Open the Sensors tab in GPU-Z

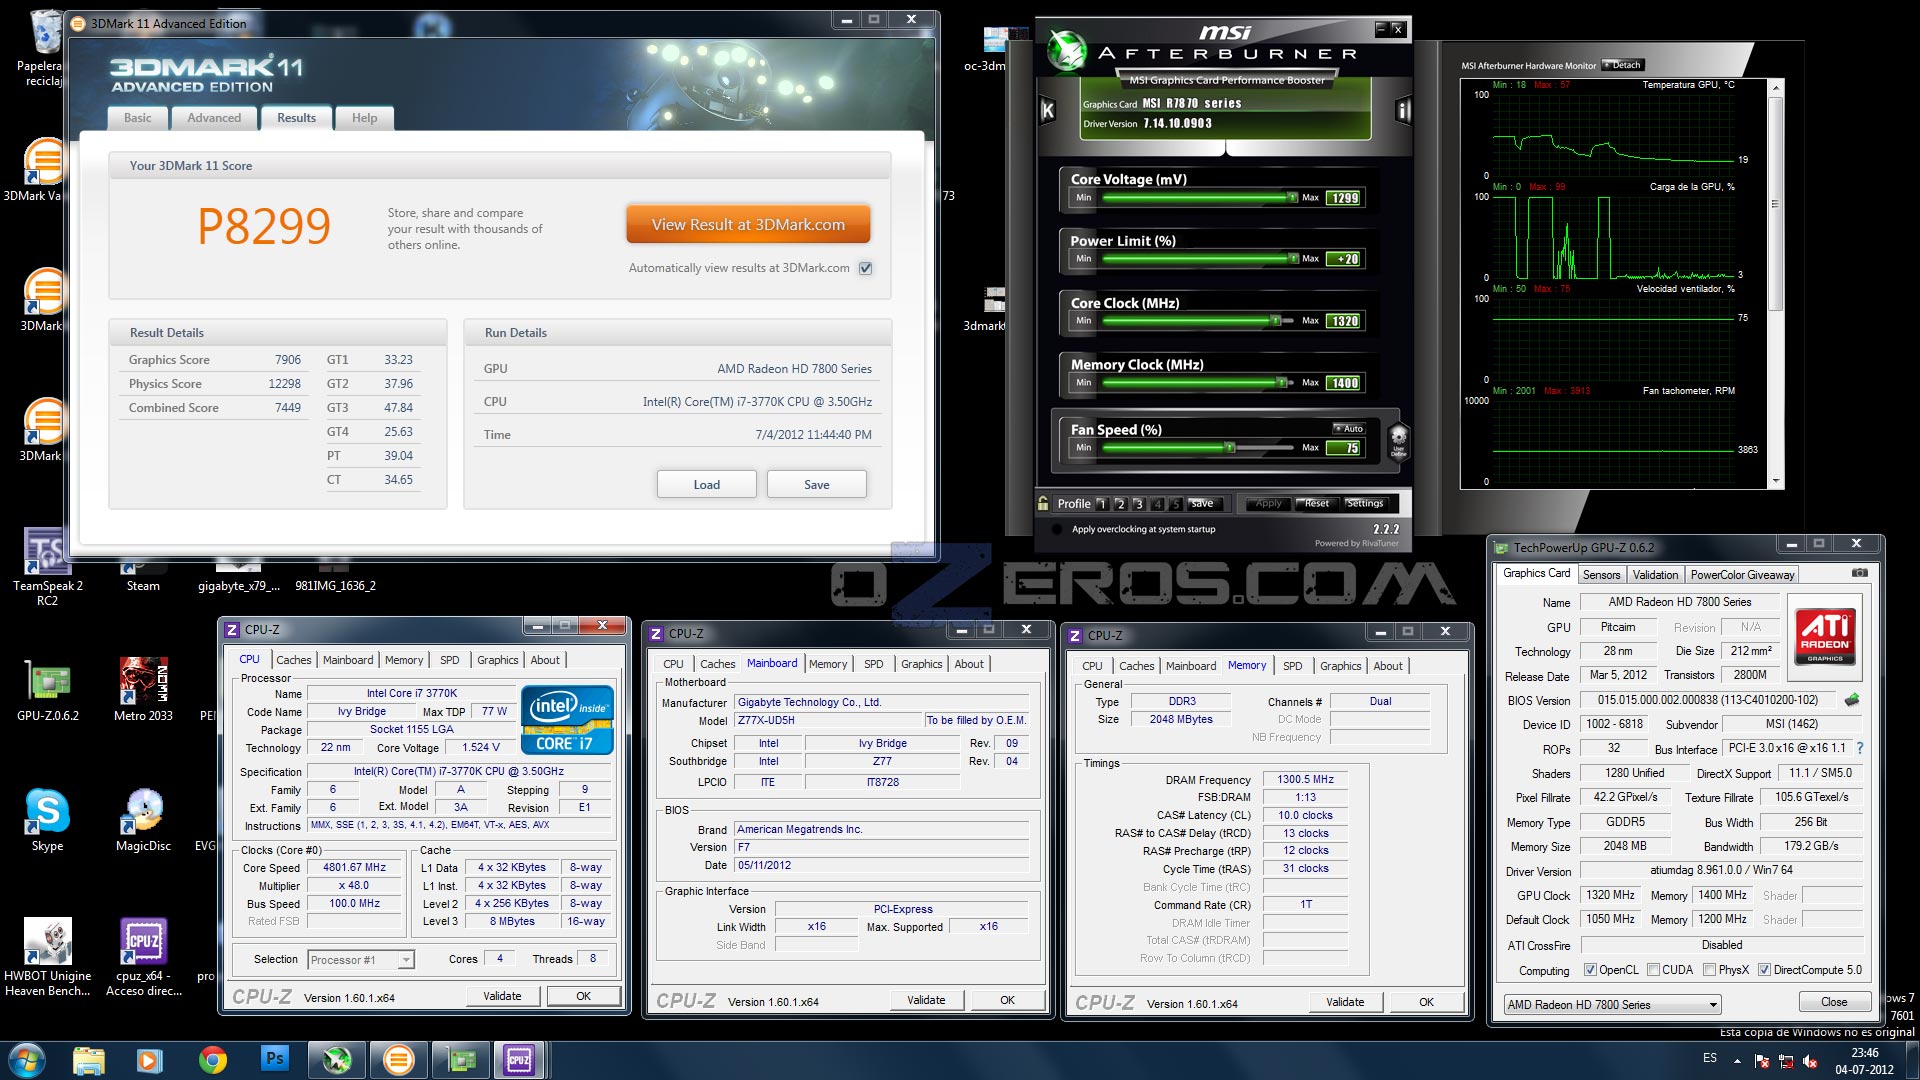(1601, 574)
